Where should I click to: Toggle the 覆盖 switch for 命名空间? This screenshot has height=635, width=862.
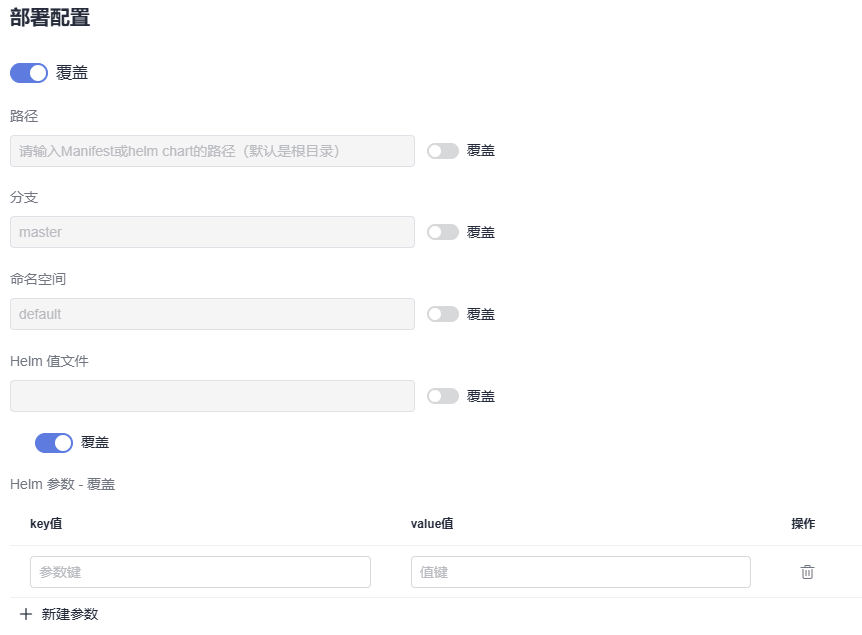click(x=443, y=314)
